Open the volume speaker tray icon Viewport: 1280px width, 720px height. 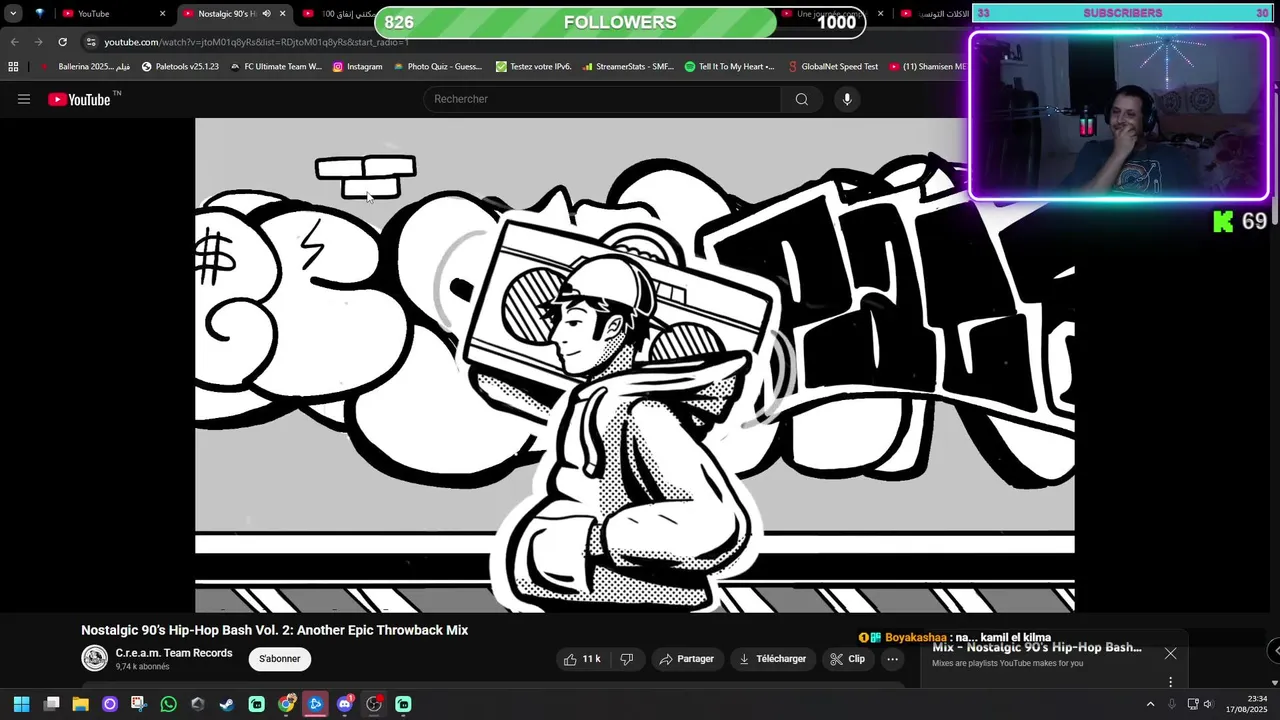(x=1208, y=704)
